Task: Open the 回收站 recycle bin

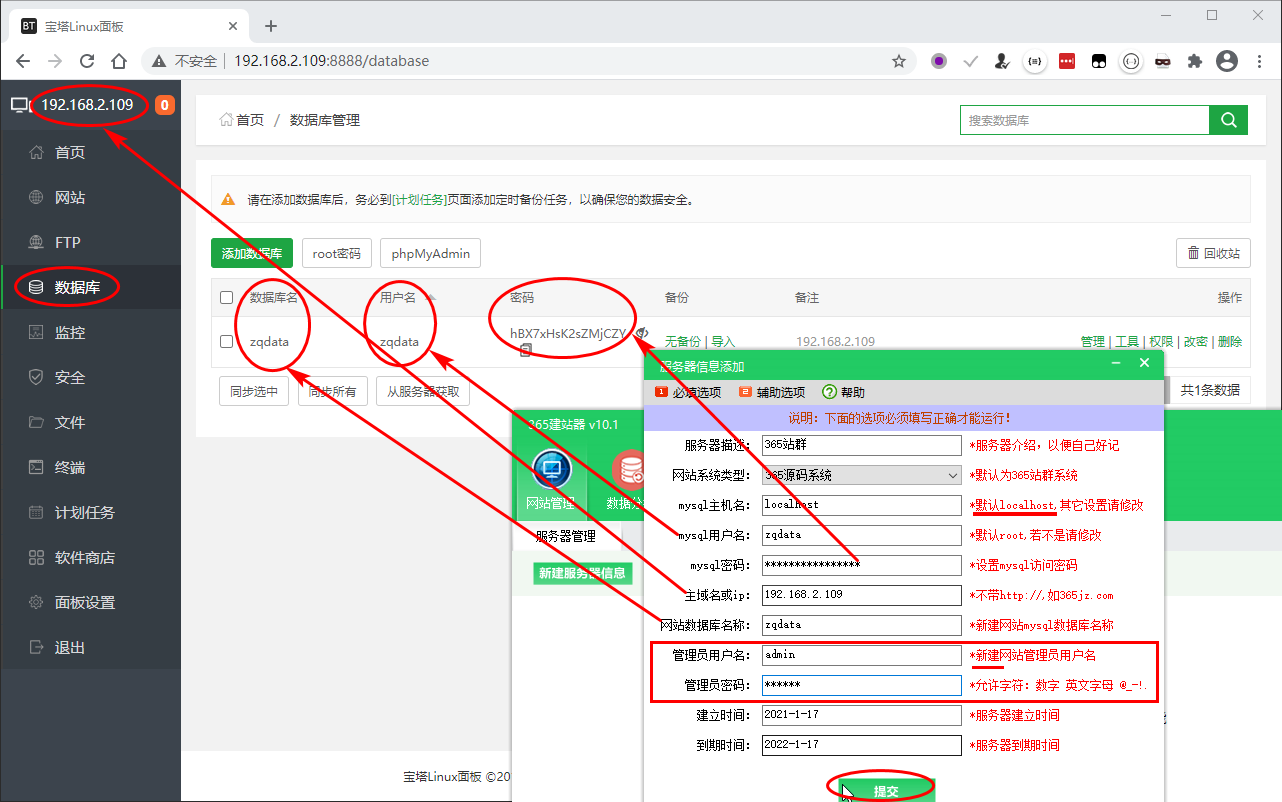Action: coord(1213,254)
